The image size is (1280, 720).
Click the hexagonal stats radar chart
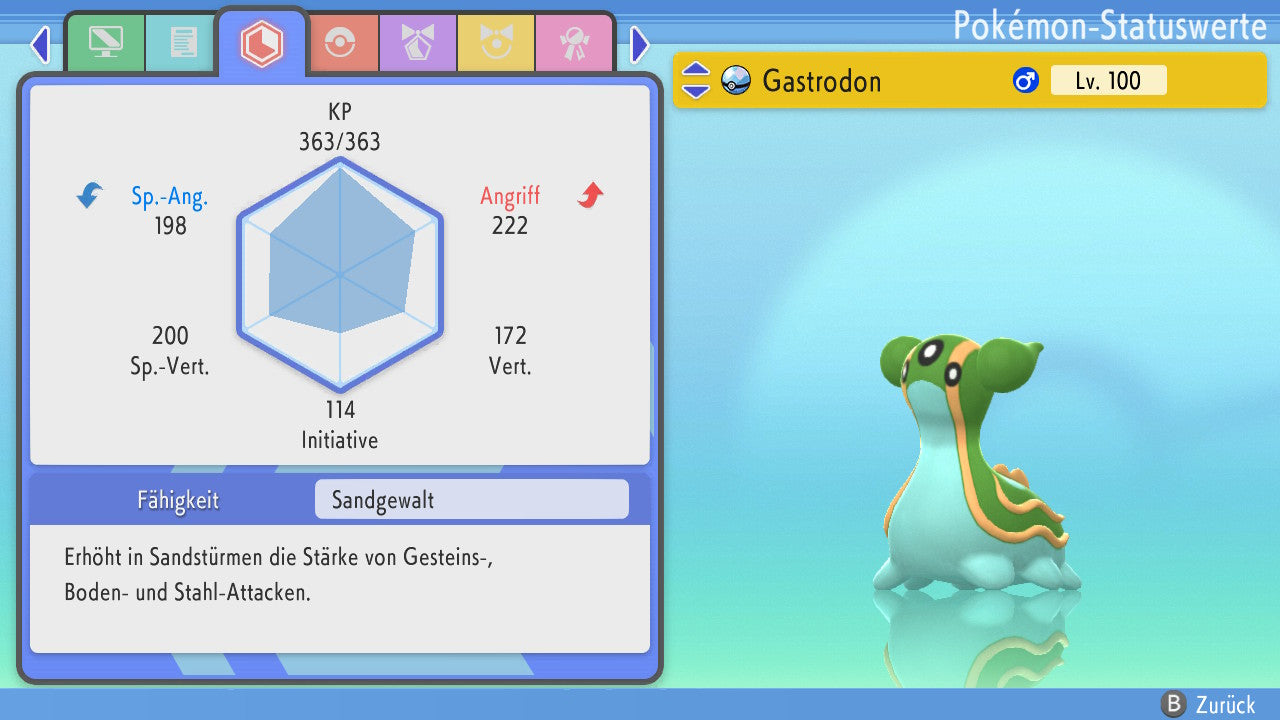[x=340, y=274]
